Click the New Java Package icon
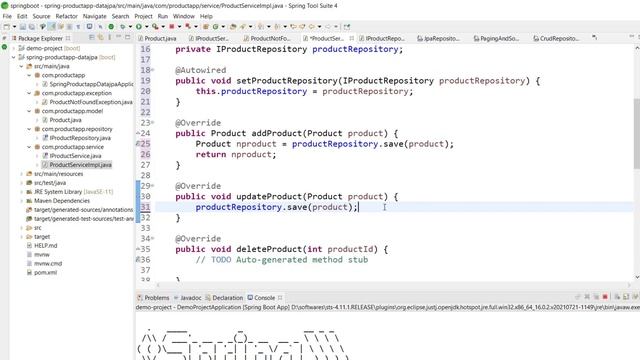Viewport: 640px width, 360px height. click(205, 27)
